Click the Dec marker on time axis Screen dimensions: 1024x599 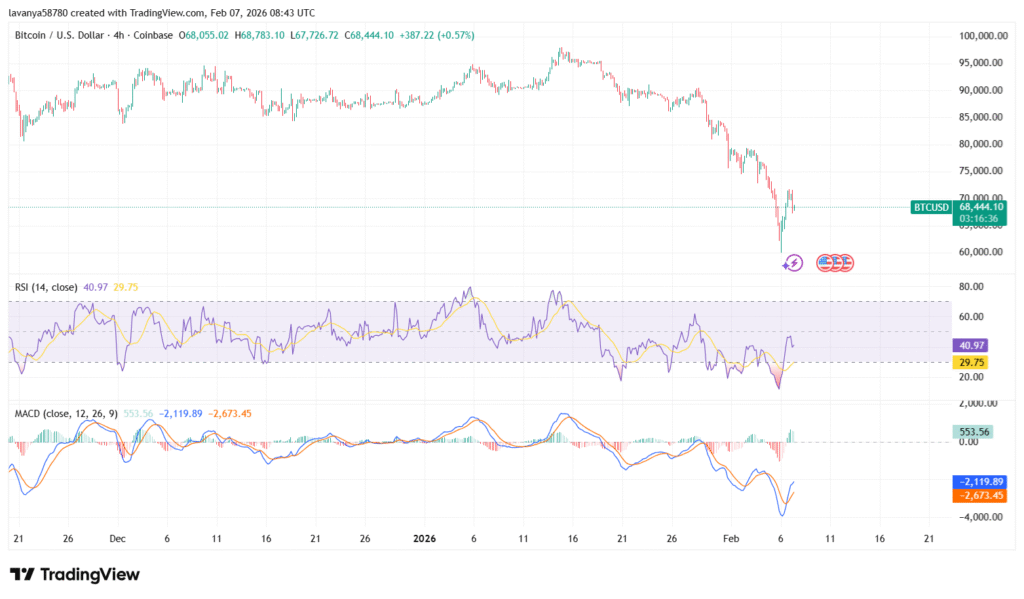117,537
